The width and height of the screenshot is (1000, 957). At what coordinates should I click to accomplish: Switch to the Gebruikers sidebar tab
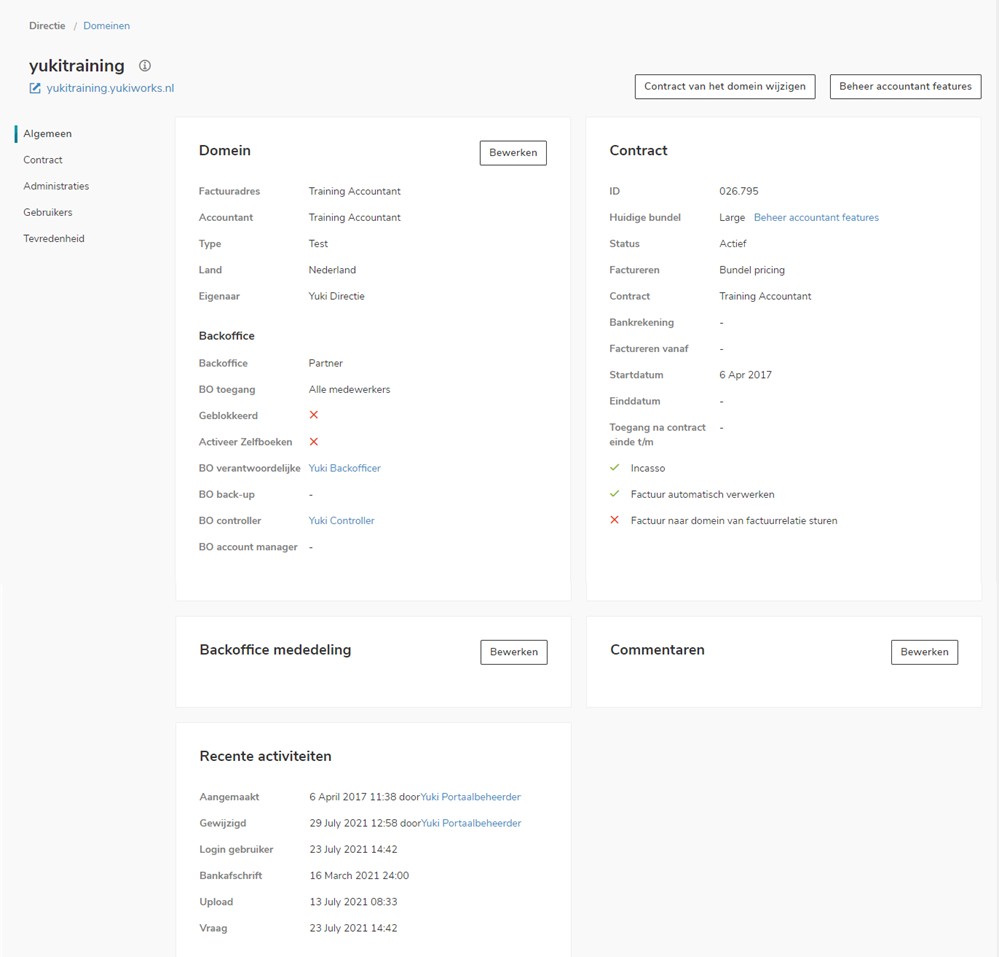pos(48,212)
